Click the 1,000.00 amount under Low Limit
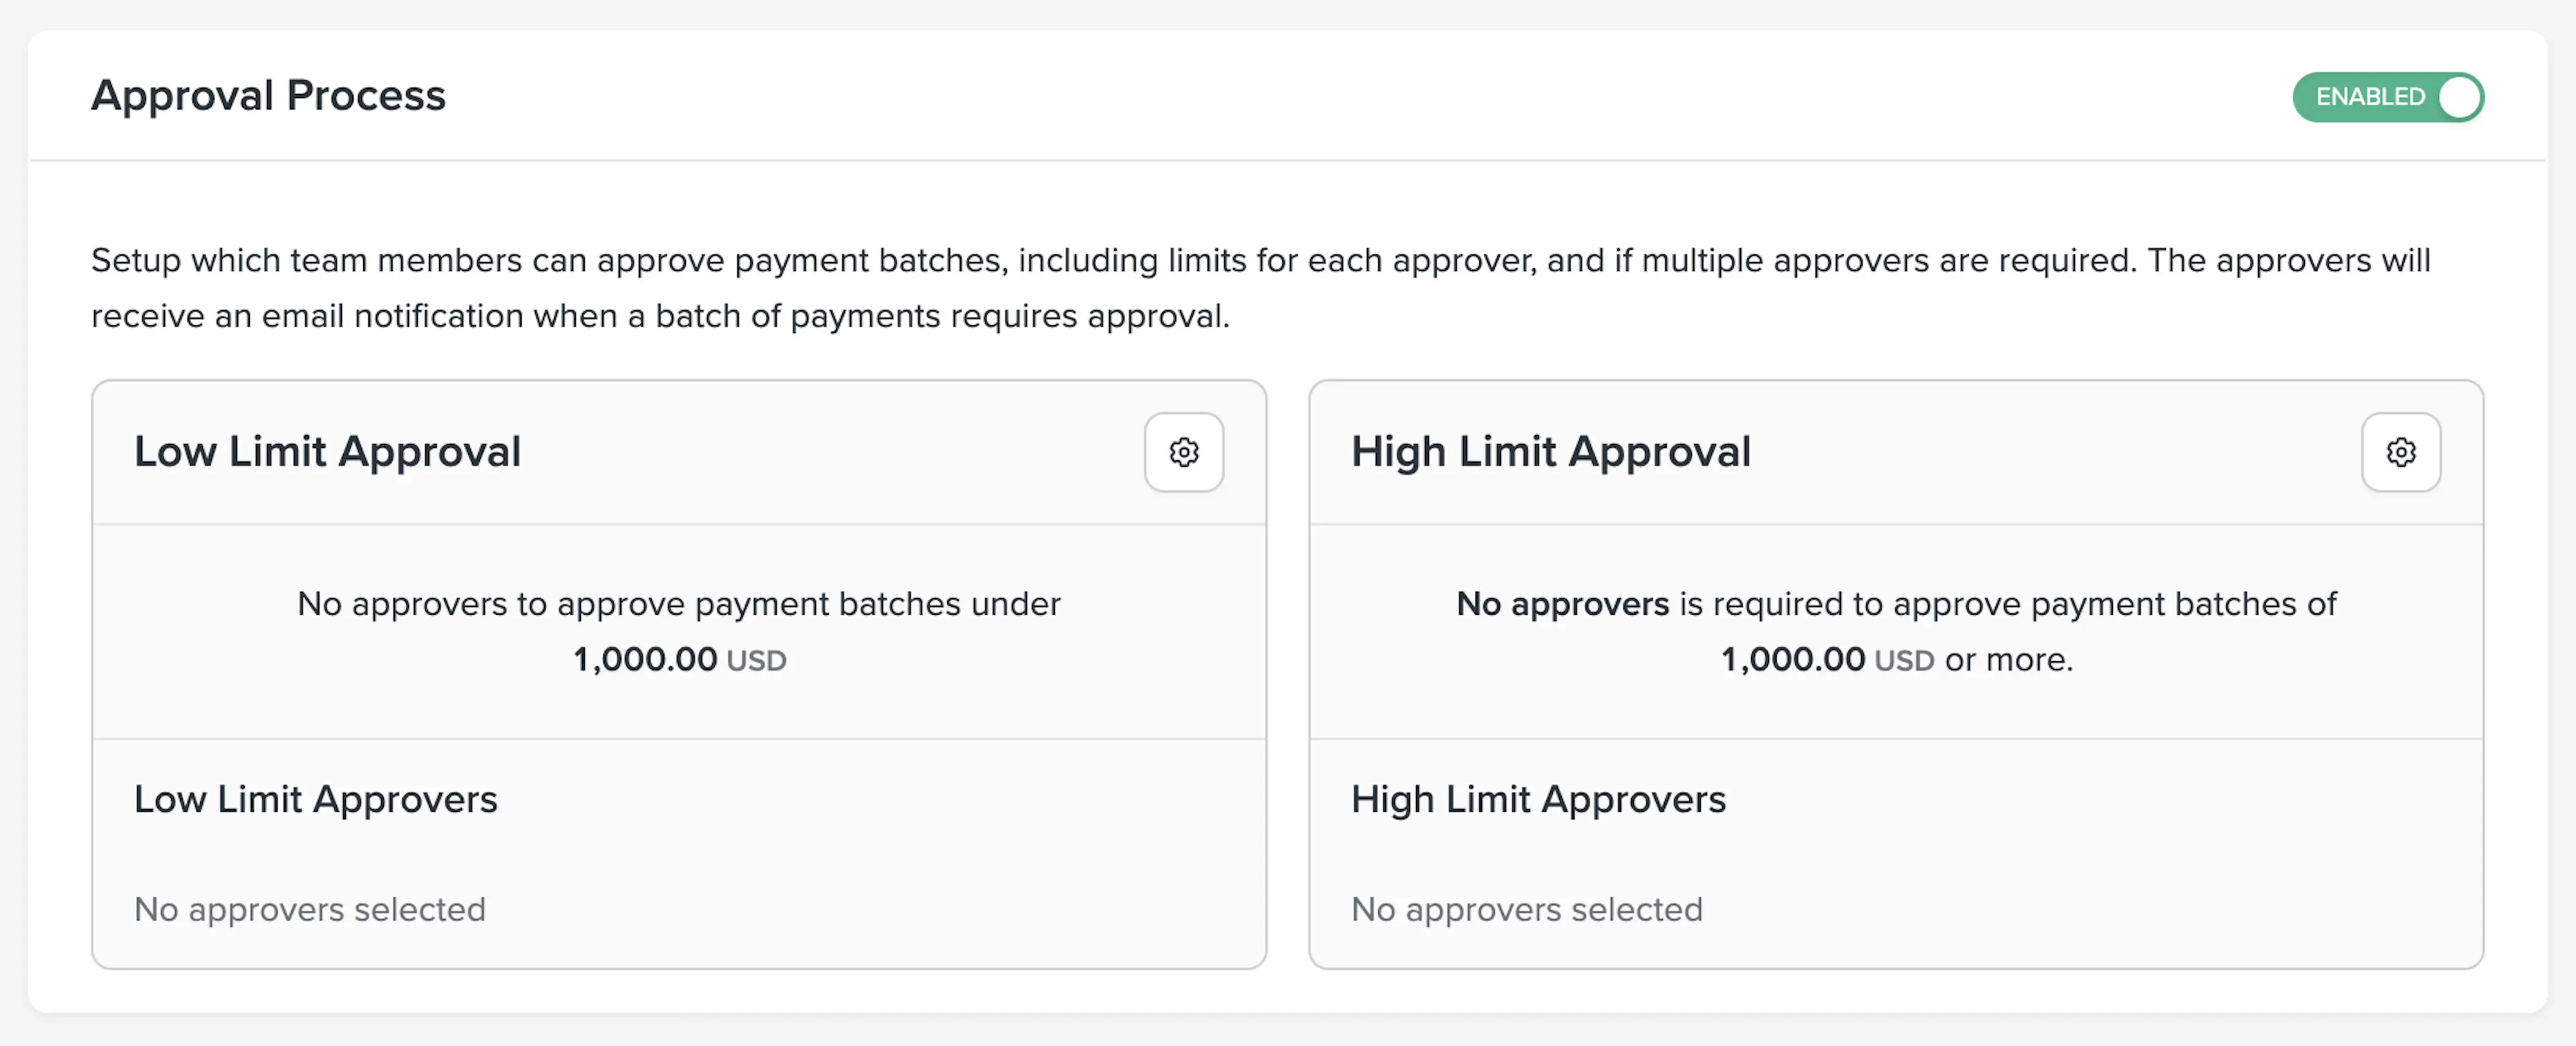The height and width of the screenshot is (1046, 2576). point(645,660)
